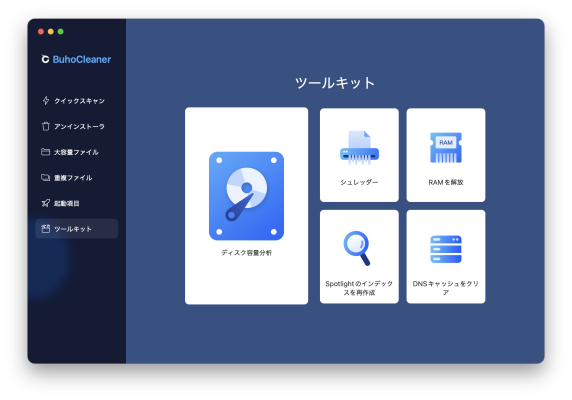
Task: Click the ツールキット page heading
Action: tap(335, 83)
